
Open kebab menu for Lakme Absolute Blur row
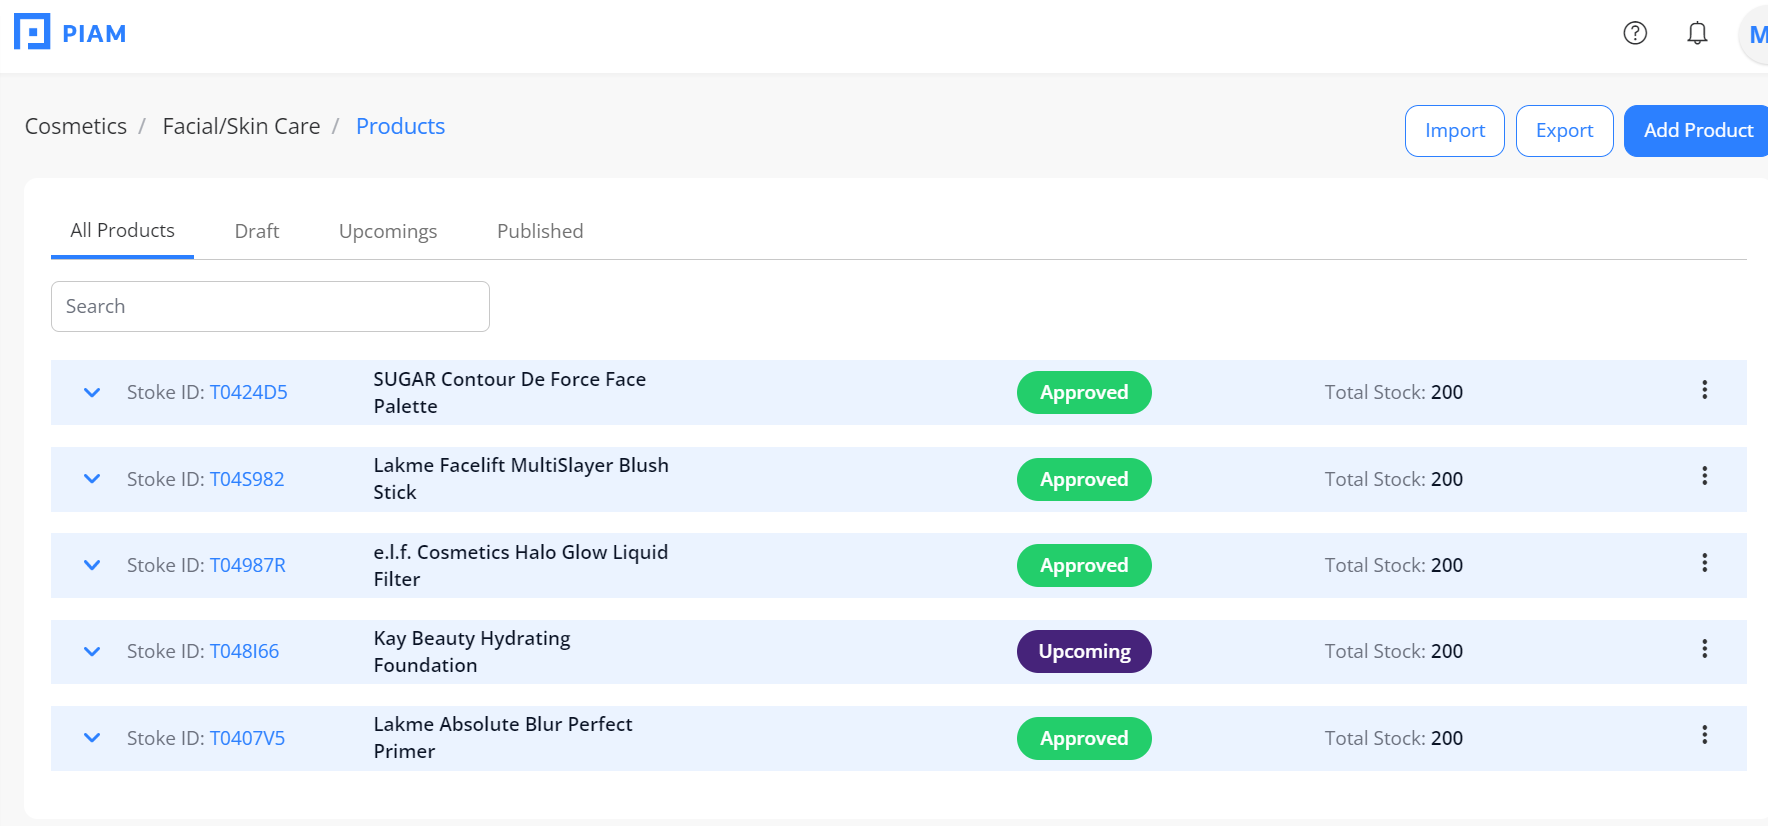tap(1705, 735)
